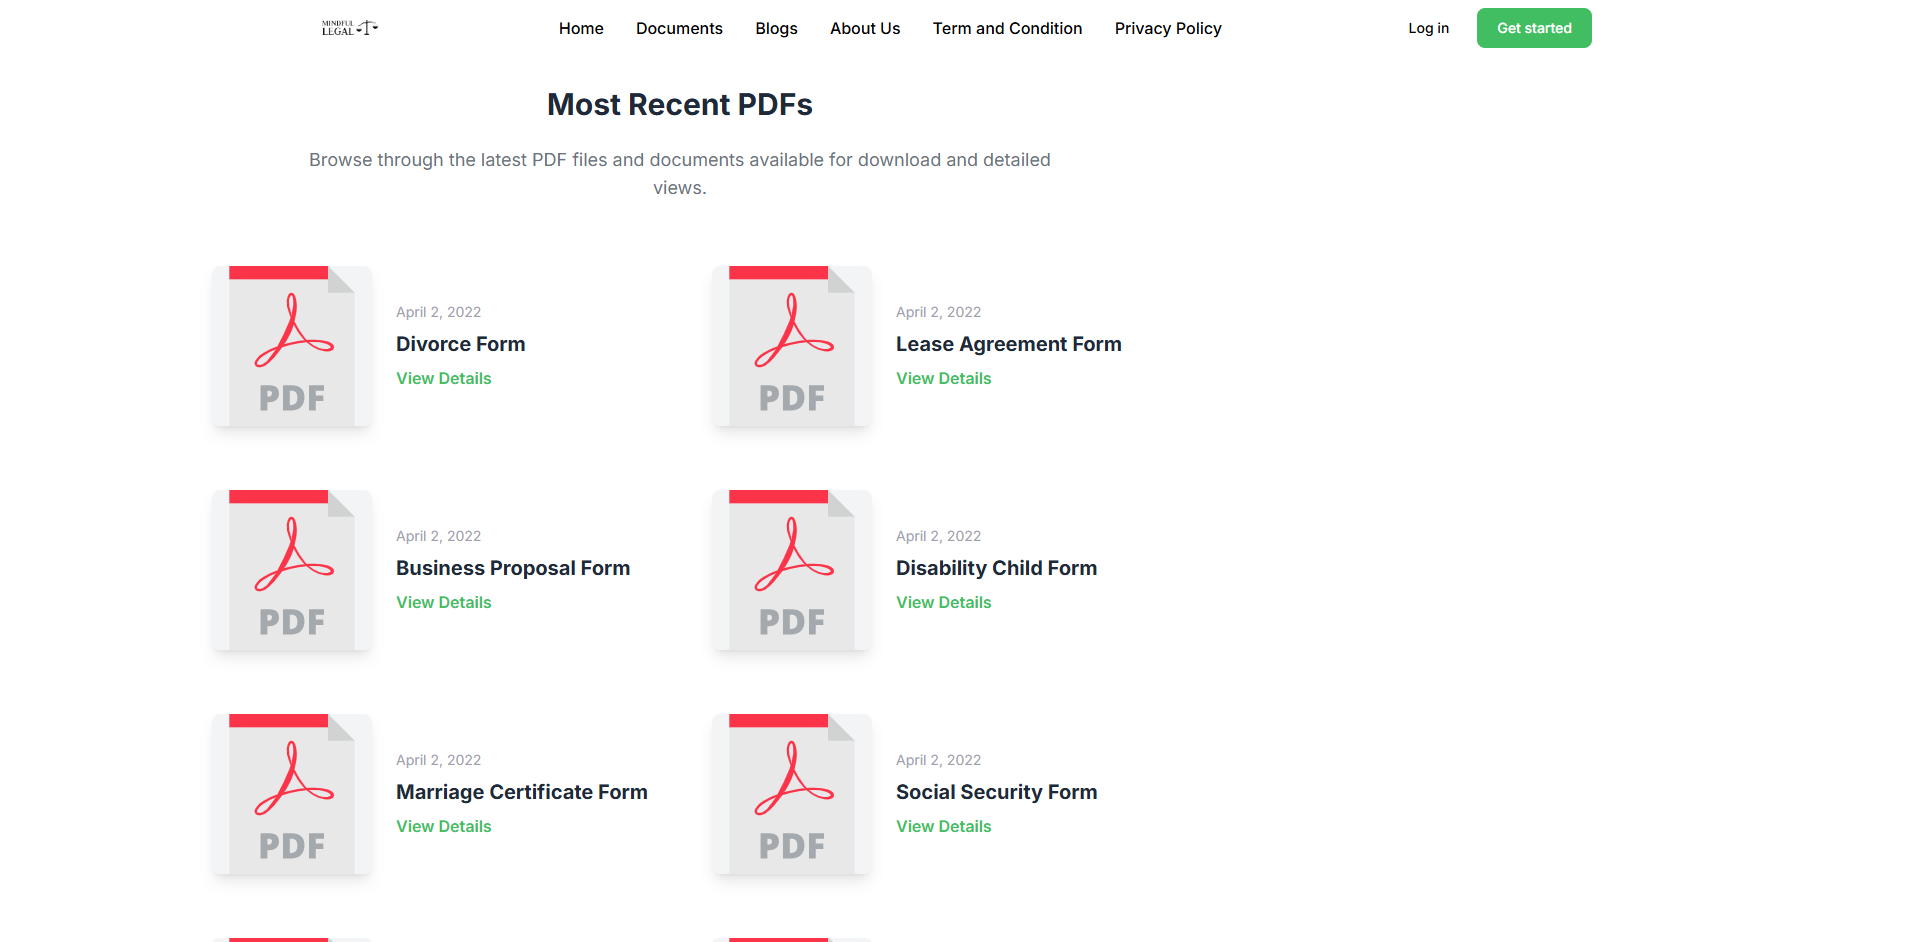The image size is (1917, 942).
Task: Select the Lease Agreement Form title
Action: click(x=1009, y=344)
